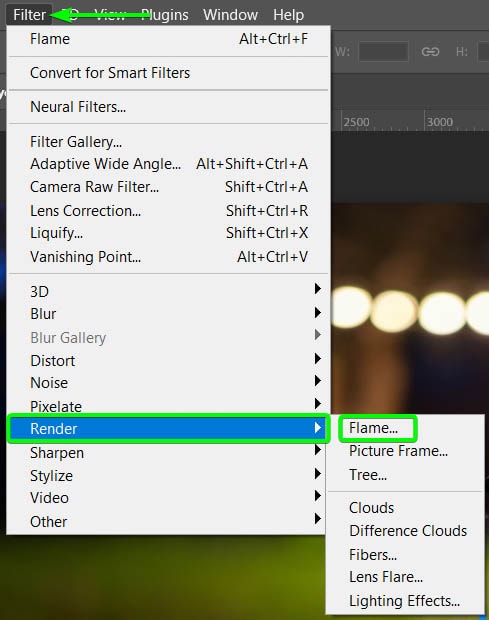Open the Window menu
The width and height of the screenshot is (489, 620).
click(x=230, y=15)
